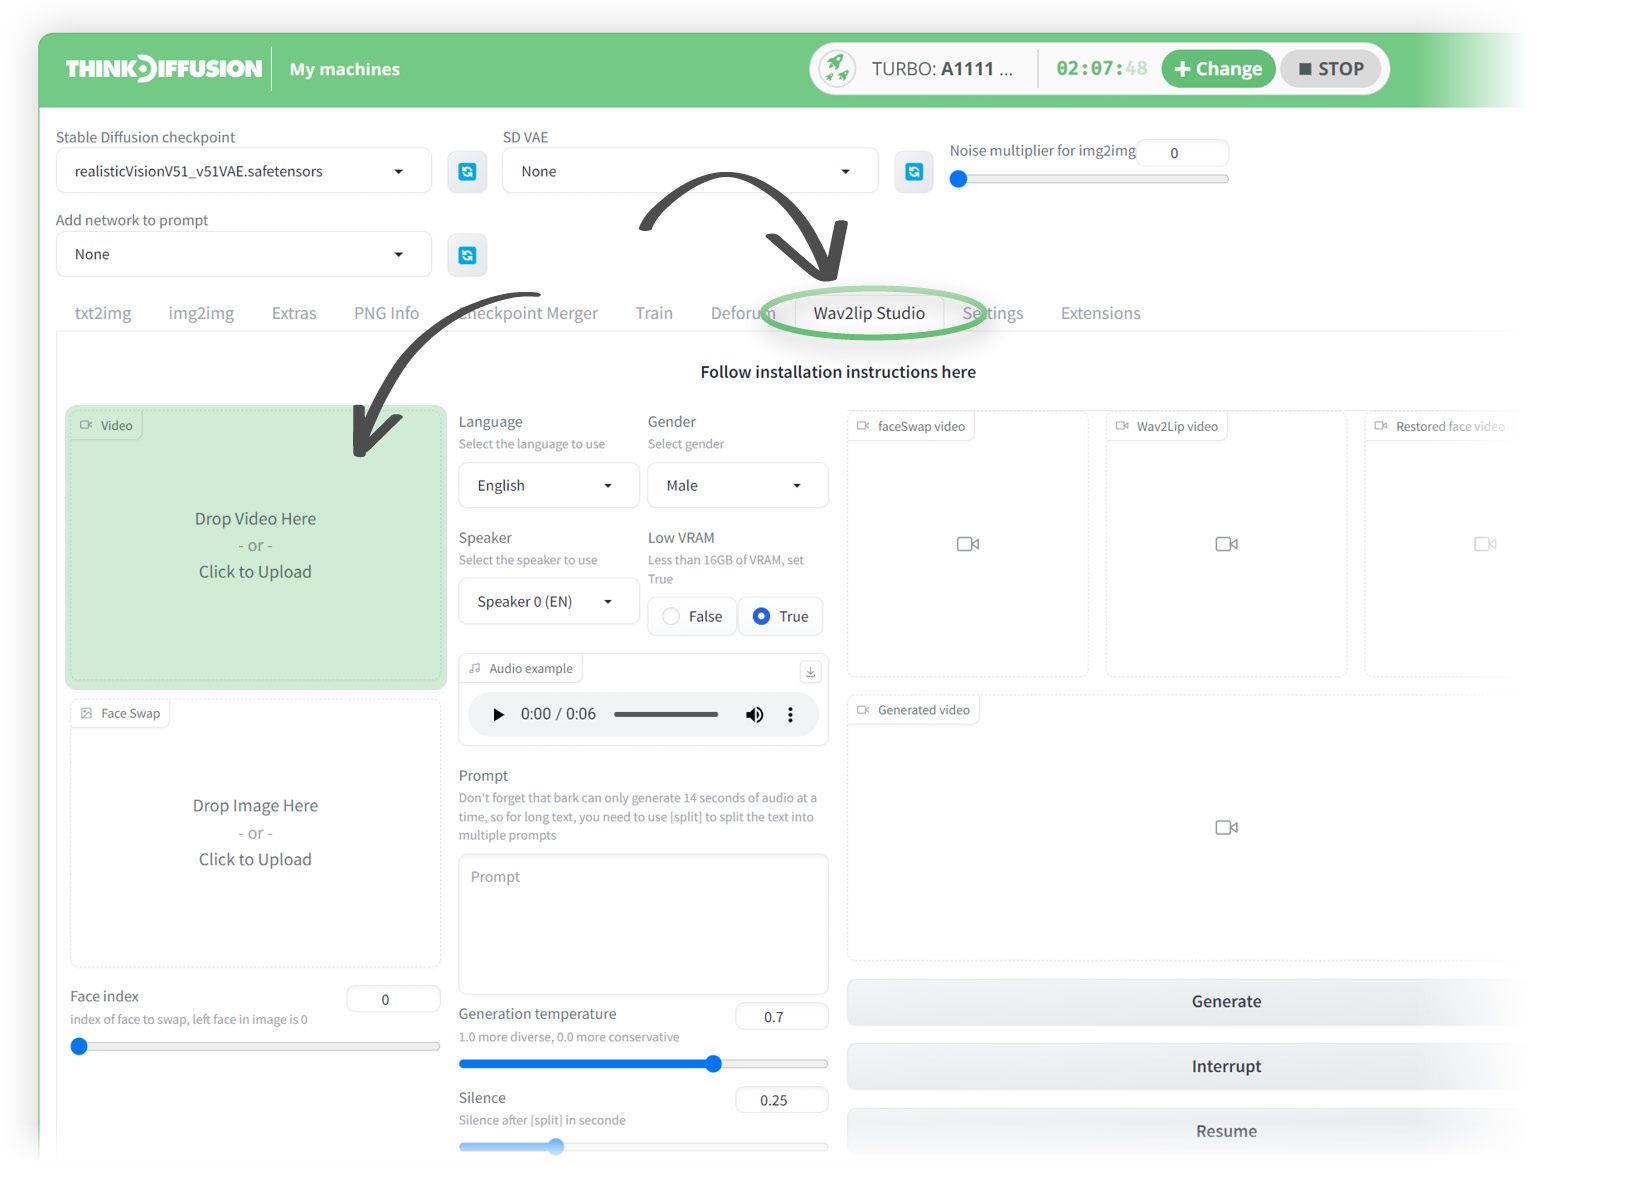Adjust the Face index slider
This screenshot has width=1650, height=1200.
(x=255, y=1046)
